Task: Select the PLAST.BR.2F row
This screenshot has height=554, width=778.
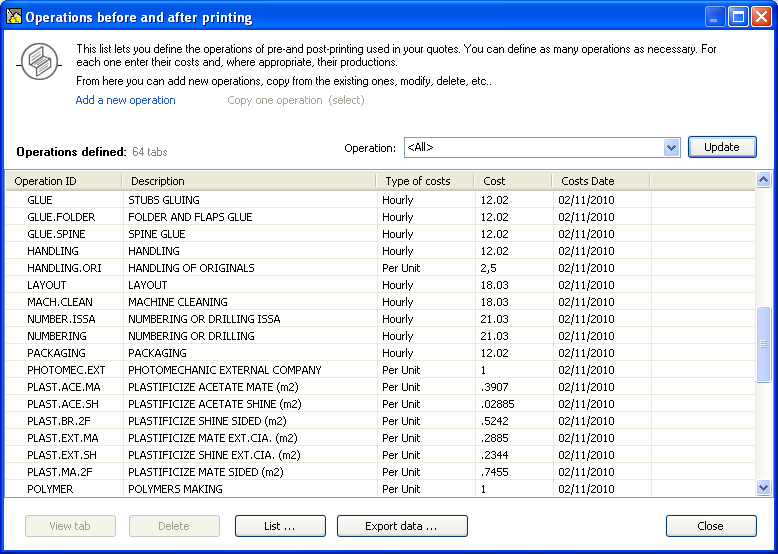Action: coord(381,421)
